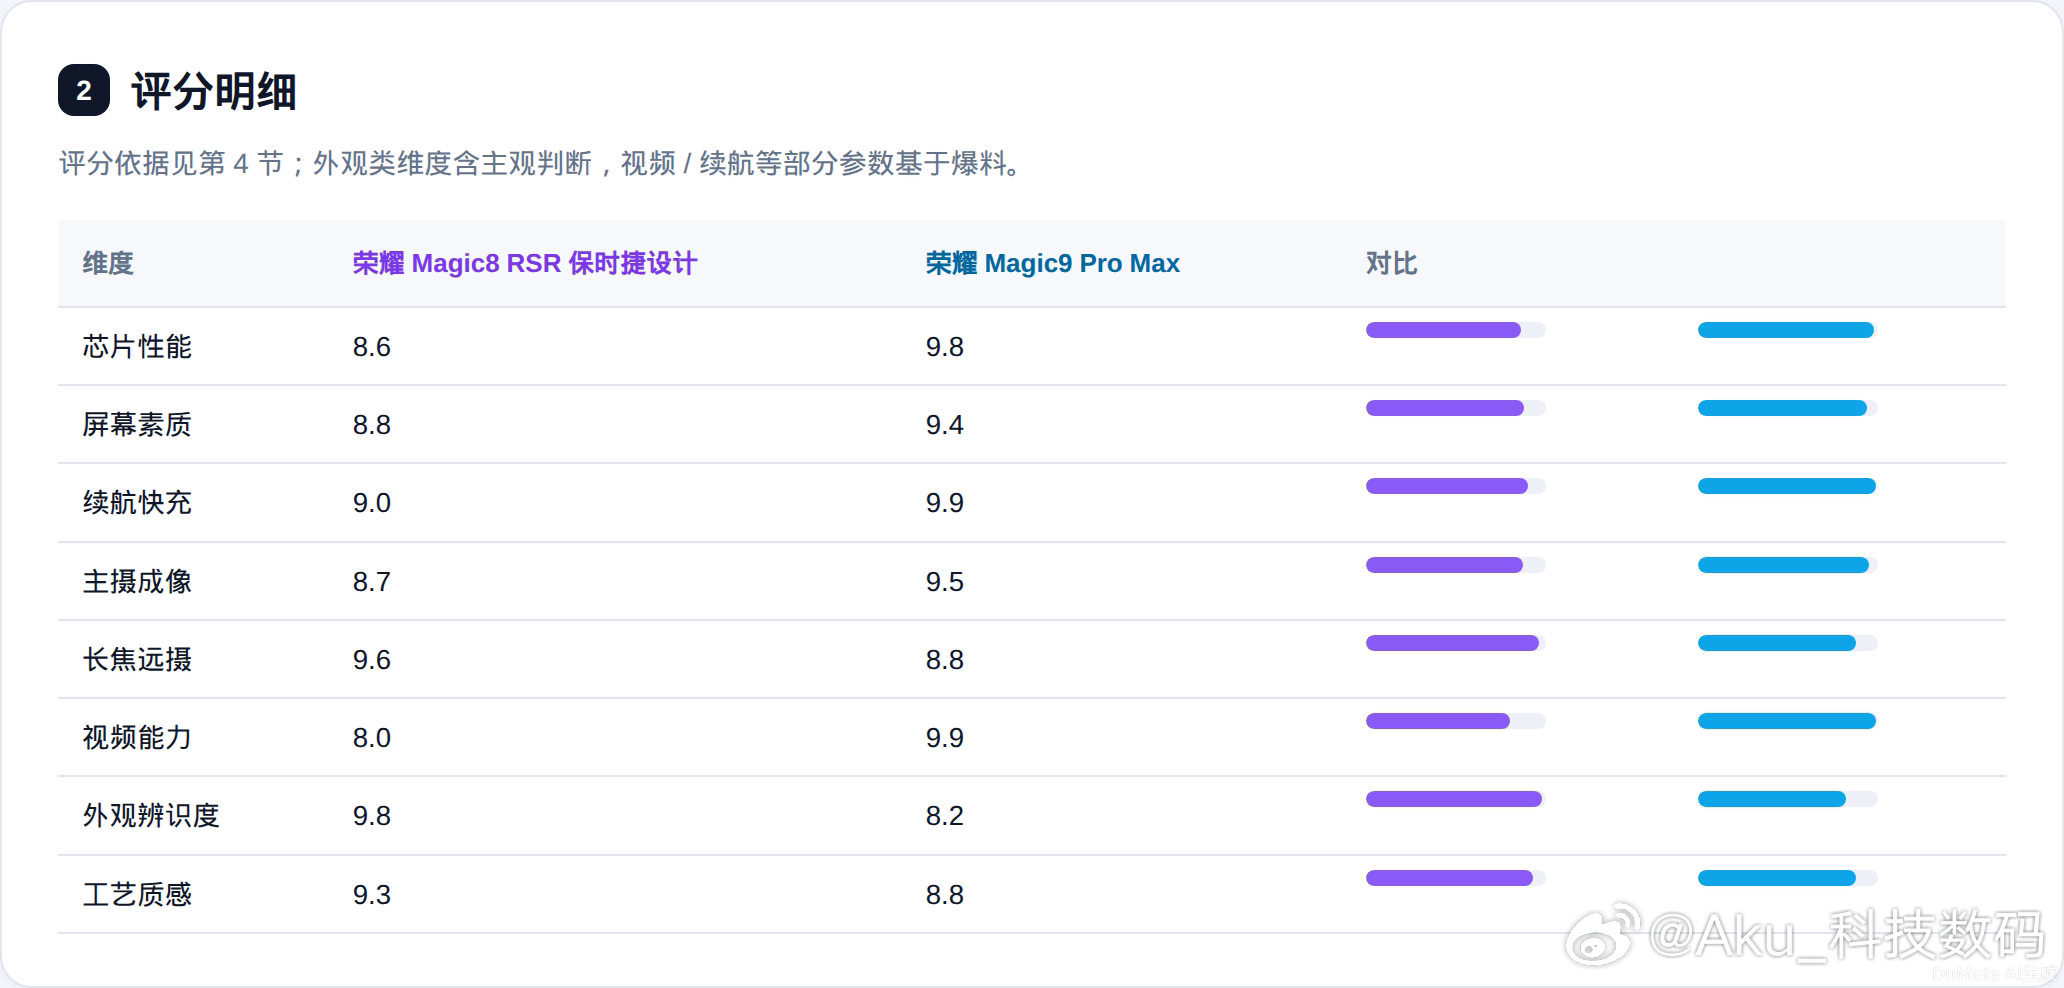
Task: Select the 芯片性能 row label
Action: point(137,347)
